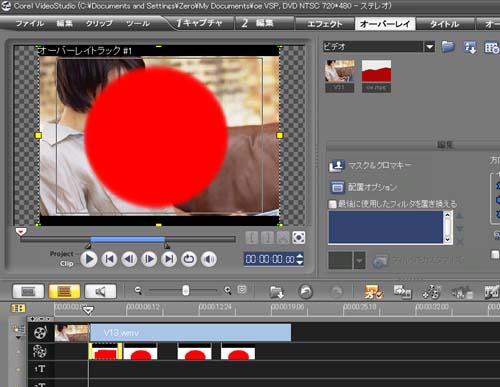Fit project in timeline window
The image size is (500, 387).
click(x=242, y=290)
